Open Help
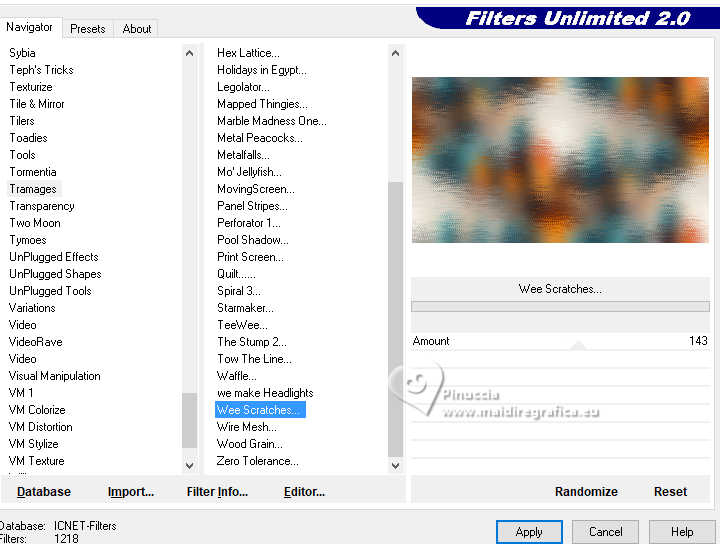This screenshot has width=720, height=544. pos(682,532)
